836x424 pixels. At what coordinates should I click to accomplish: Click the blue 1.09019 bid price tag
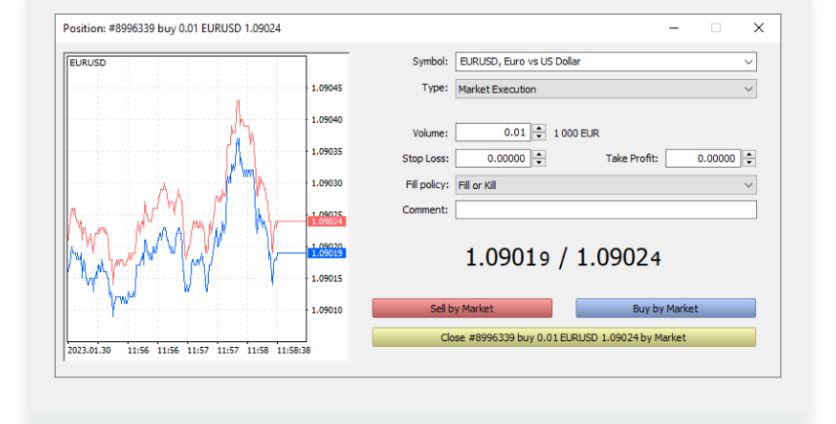327,253
